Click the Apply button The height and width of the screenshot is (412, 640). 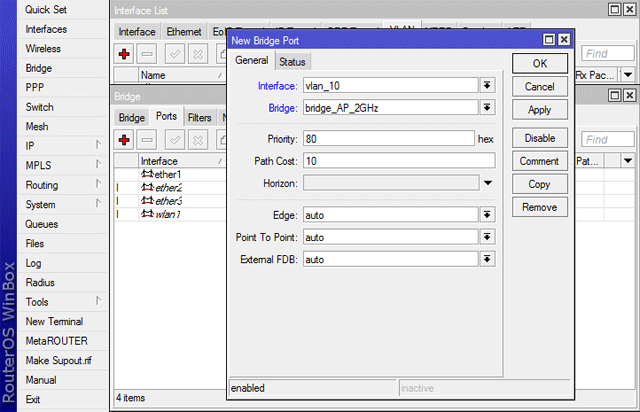point(540,110)
